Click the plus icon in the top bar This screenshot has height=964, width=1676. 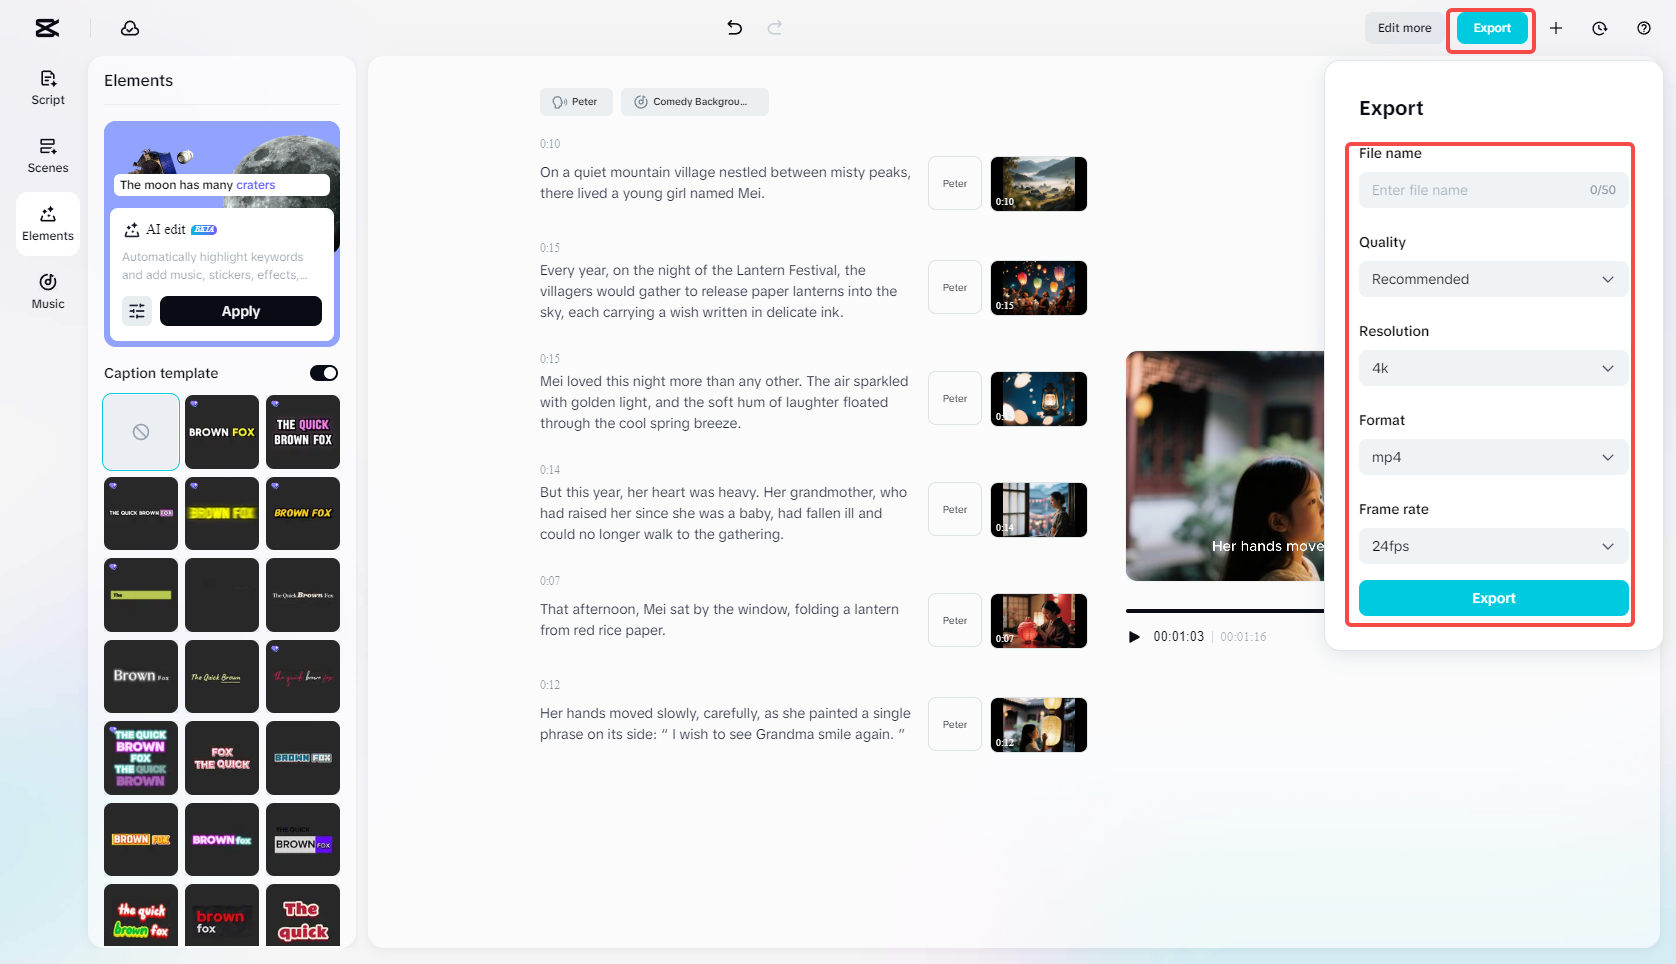pos(1556,28)
